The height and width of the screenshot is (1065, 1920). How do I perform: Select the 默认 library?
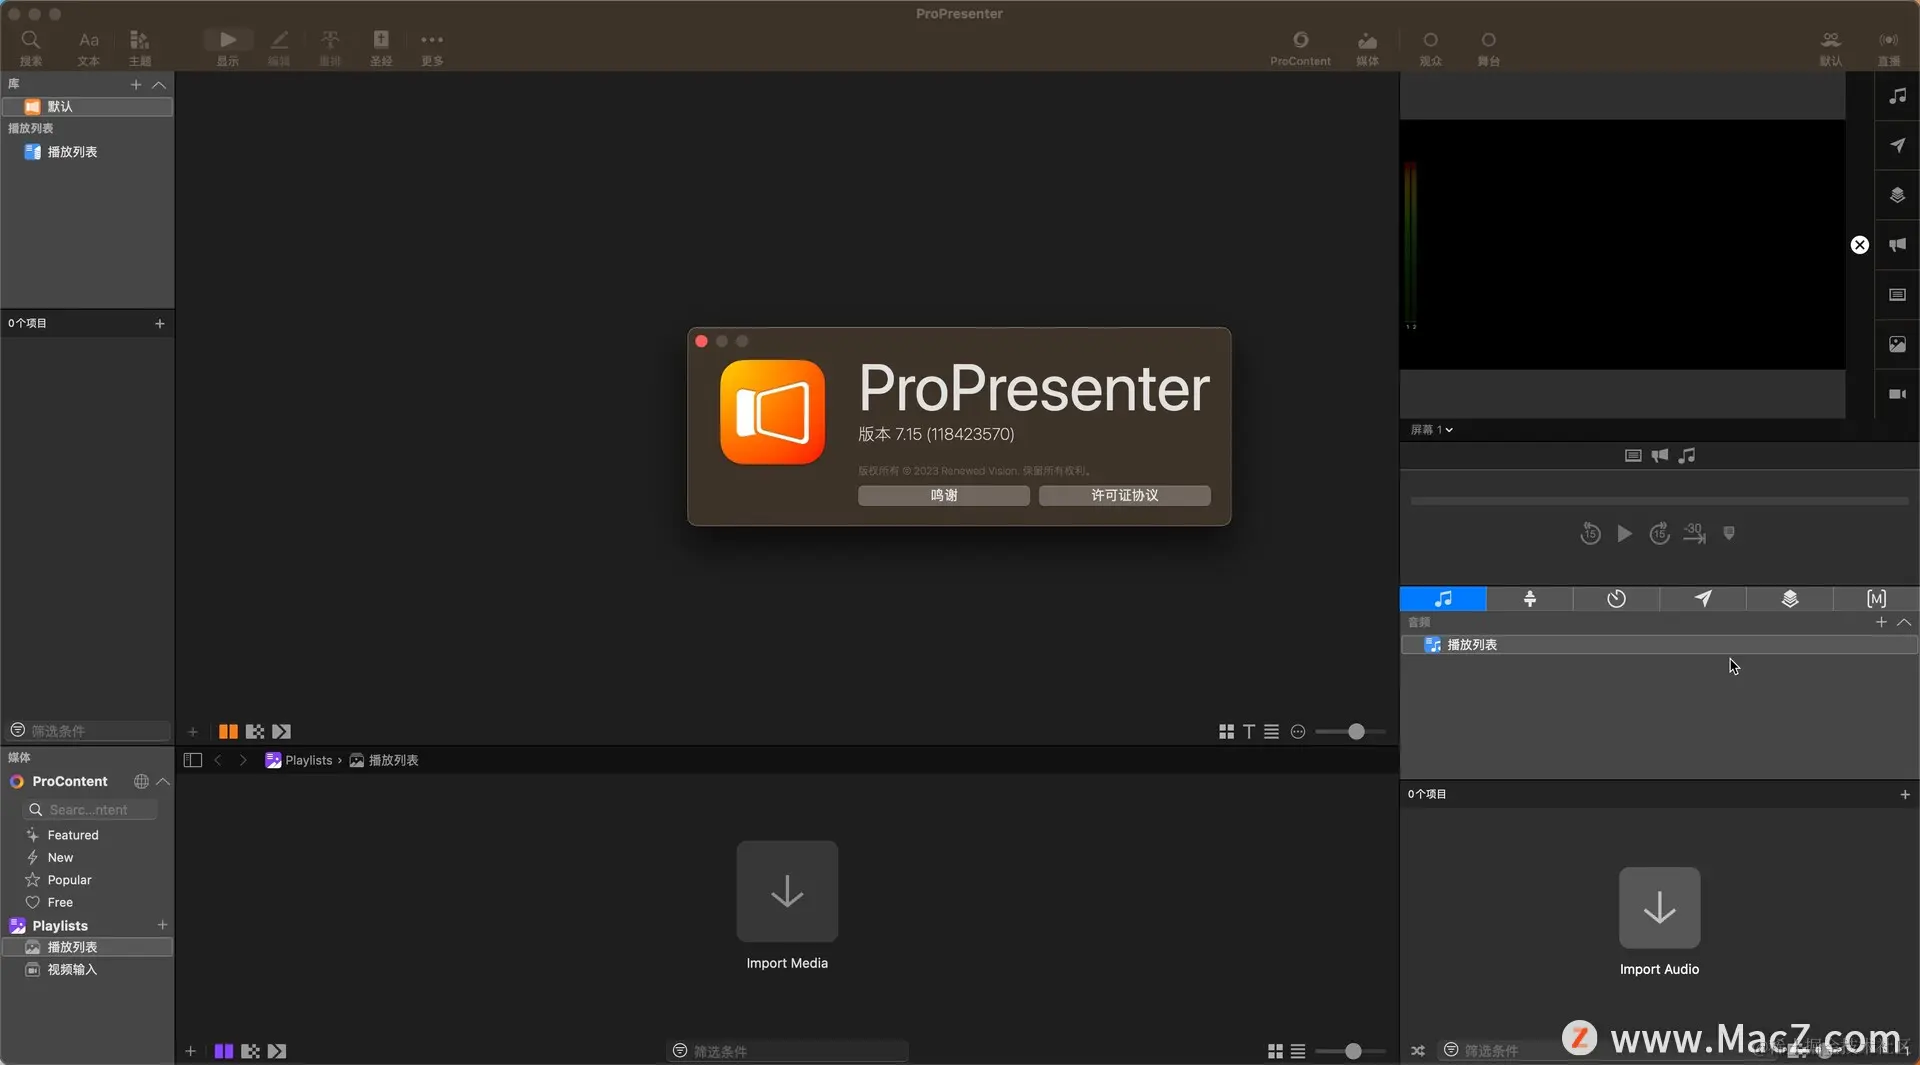87,106
